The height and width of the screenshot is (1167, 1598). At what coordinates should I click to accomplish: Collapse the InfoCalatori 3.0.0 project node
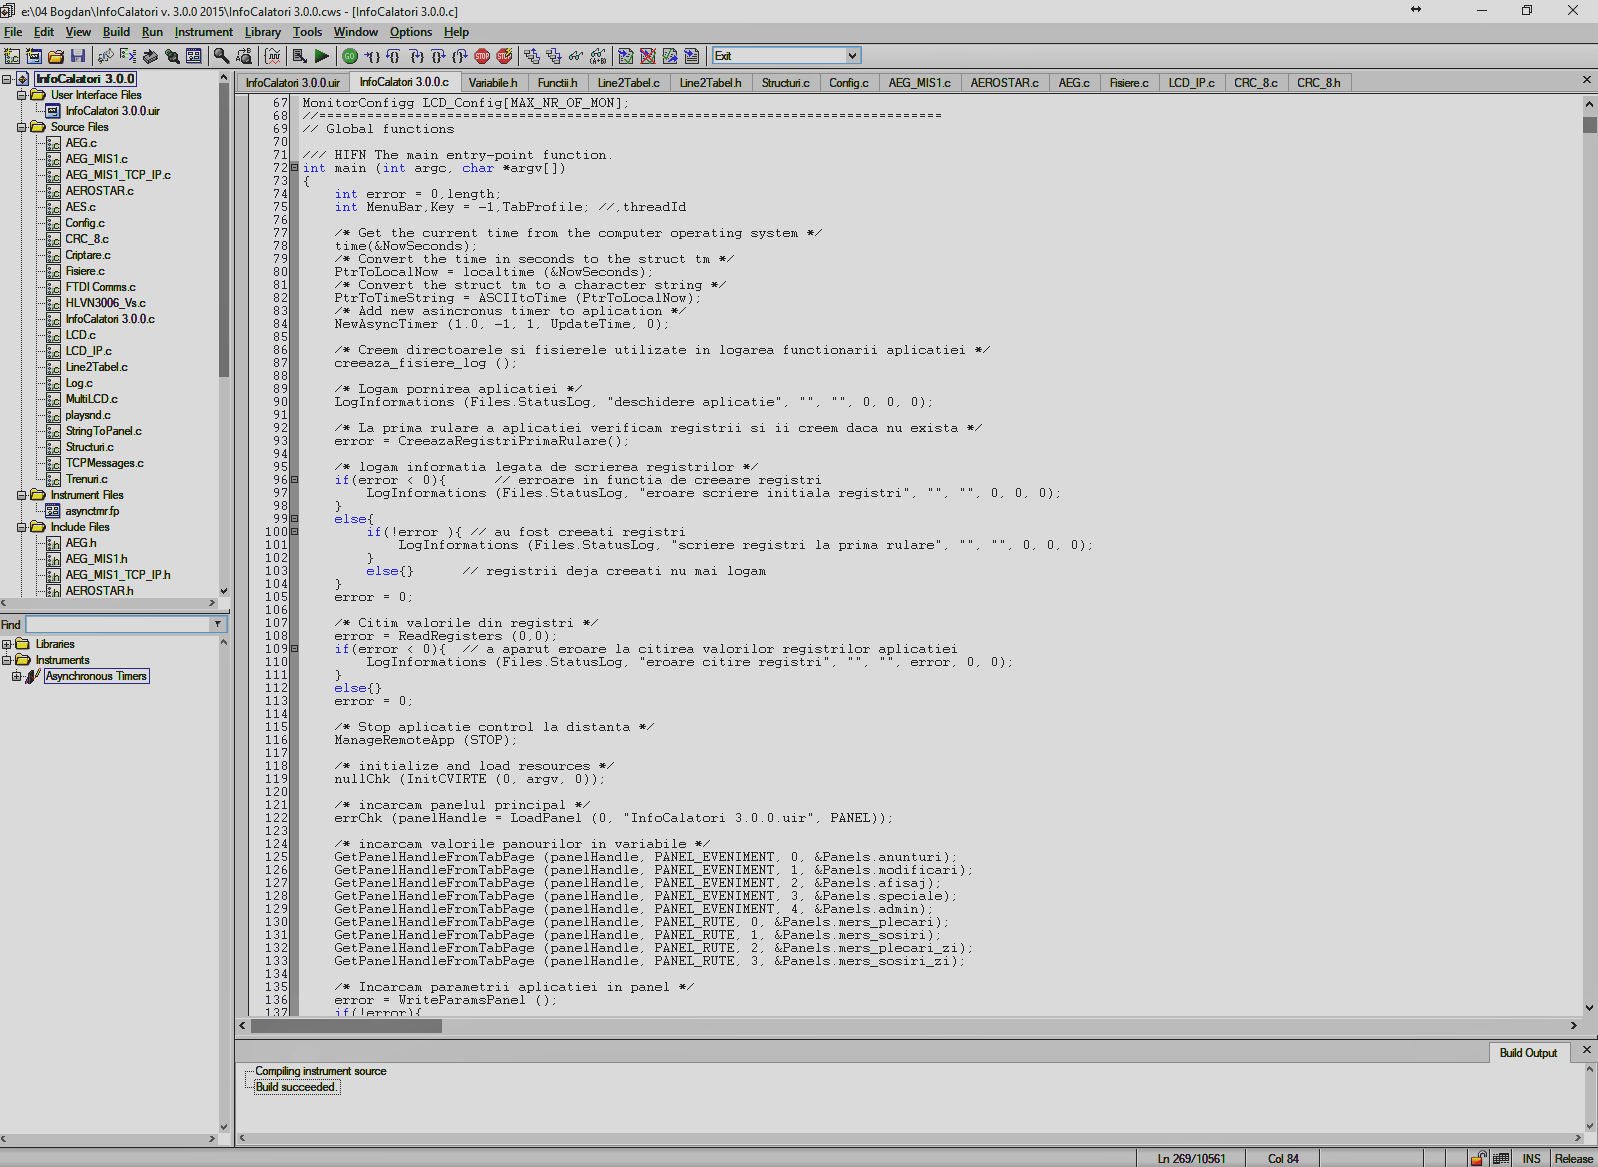pos(7,79)
